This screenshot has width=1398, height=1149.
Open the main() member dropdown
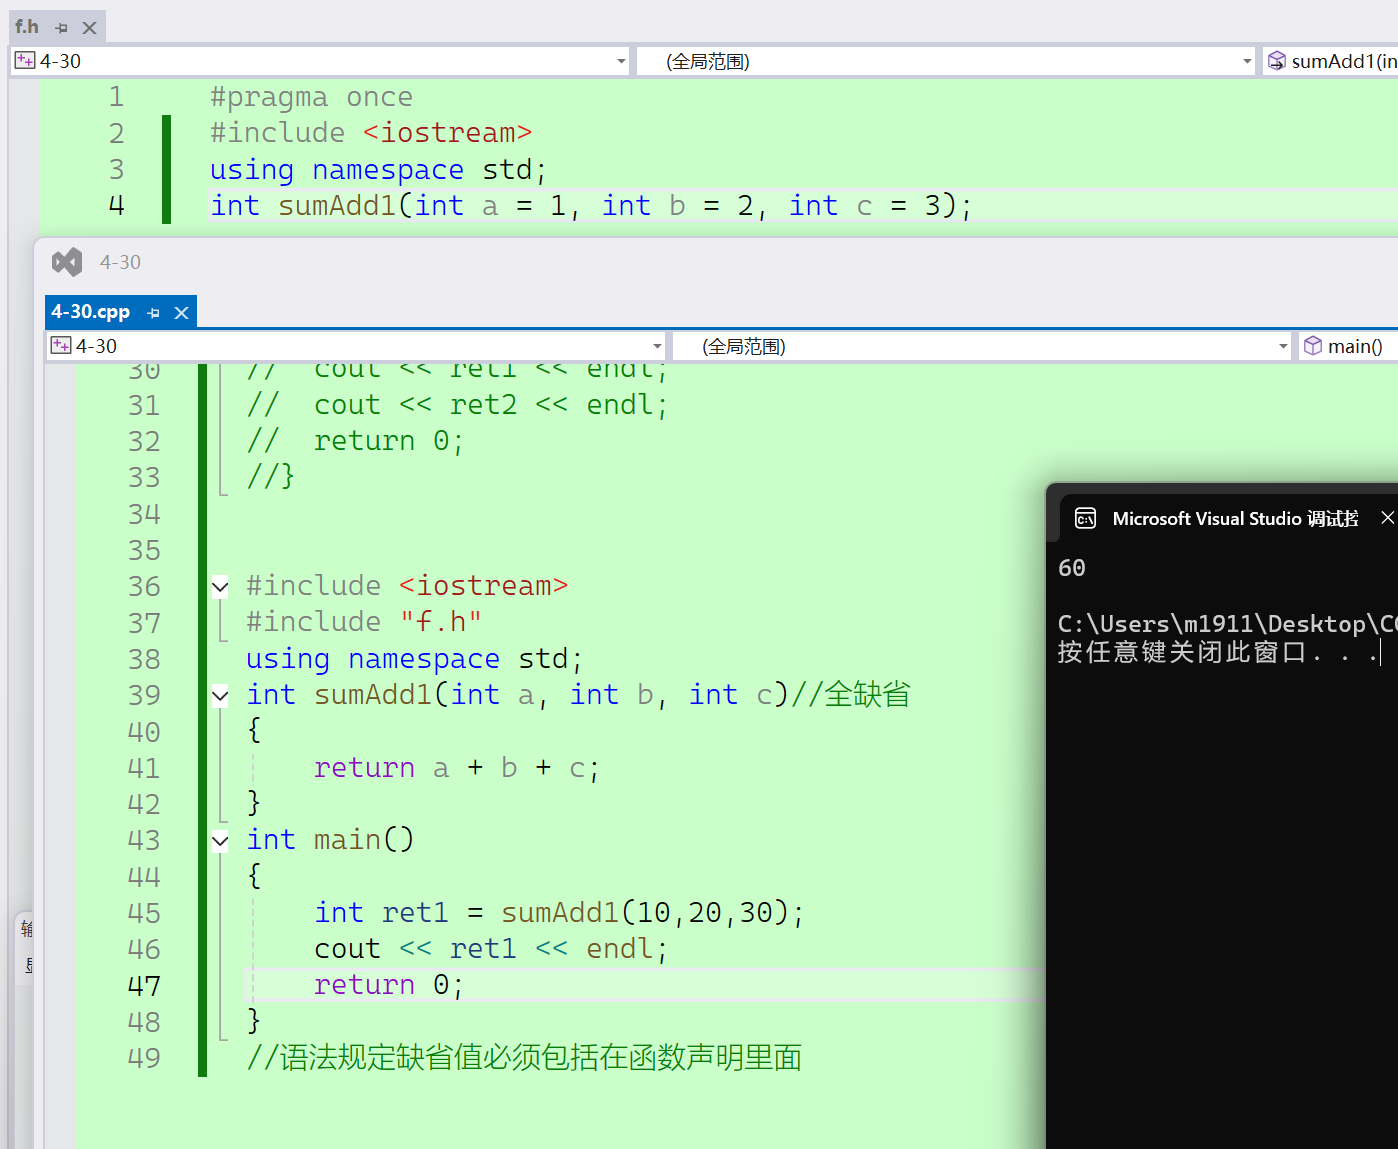pyautogui.click(x=1348, y=346)
